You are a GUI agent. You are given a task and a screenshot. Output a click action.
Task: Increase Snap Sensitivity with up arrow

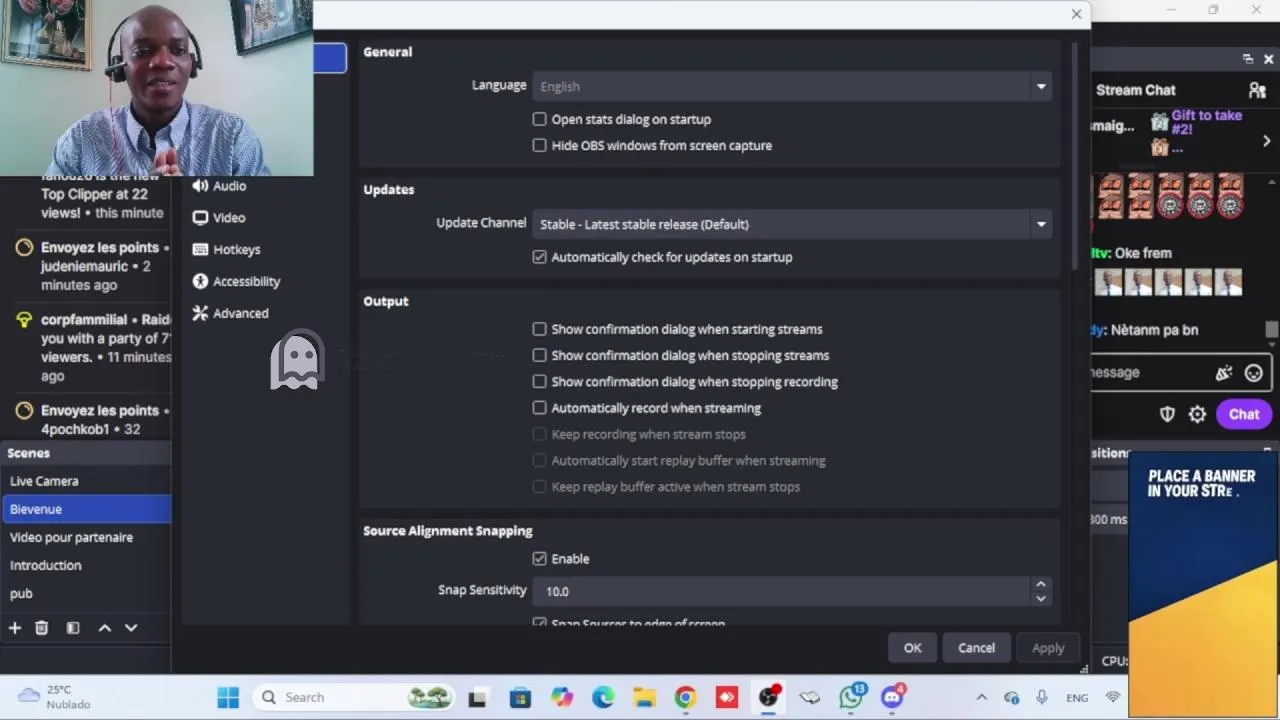coord(1041,584)
